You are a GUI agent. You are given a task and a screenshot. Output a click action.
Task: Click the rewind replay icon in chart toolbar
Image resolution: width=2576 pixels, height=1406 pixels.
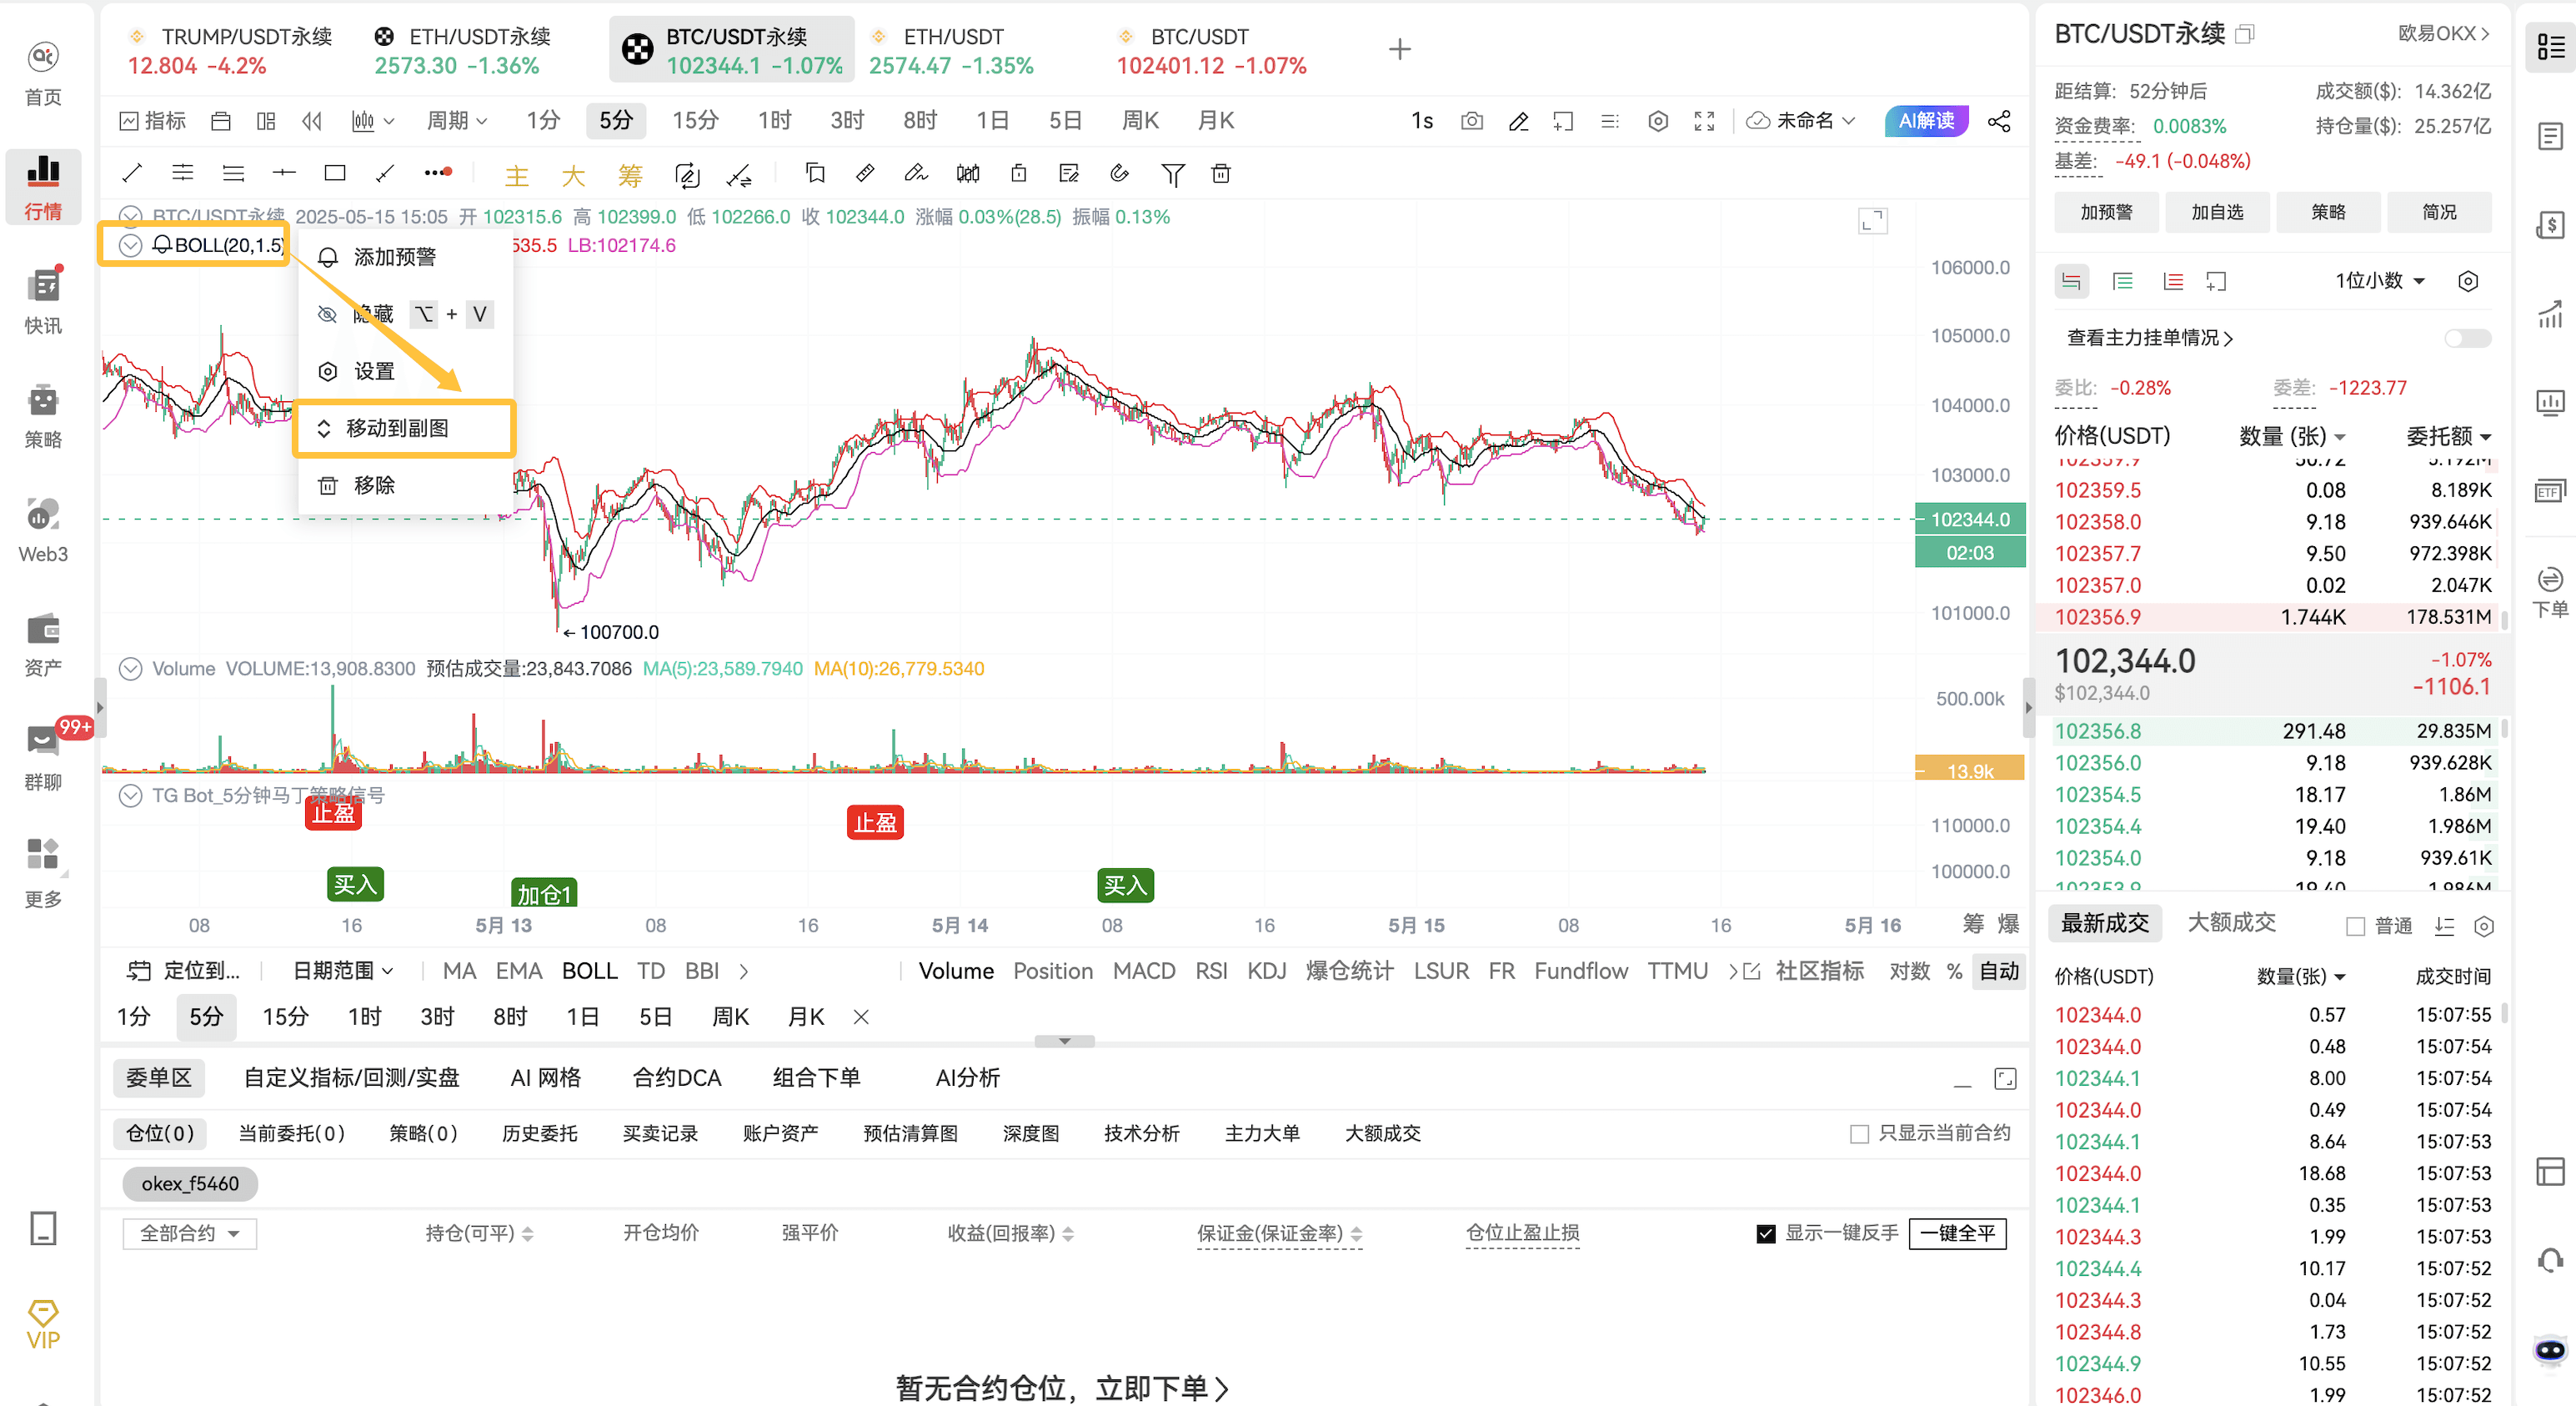coord(312,121)
